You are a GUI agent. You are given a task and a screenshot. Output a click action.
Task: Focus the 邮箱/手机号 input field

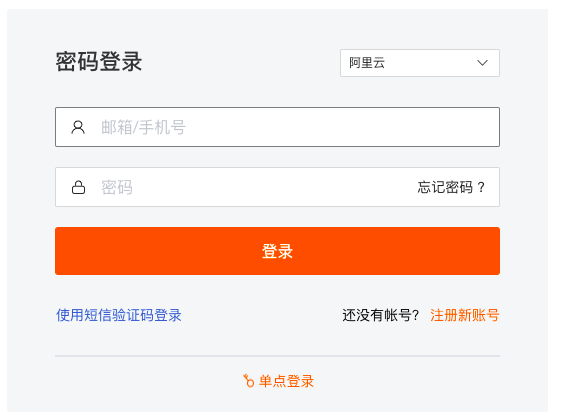click(277, 127)
